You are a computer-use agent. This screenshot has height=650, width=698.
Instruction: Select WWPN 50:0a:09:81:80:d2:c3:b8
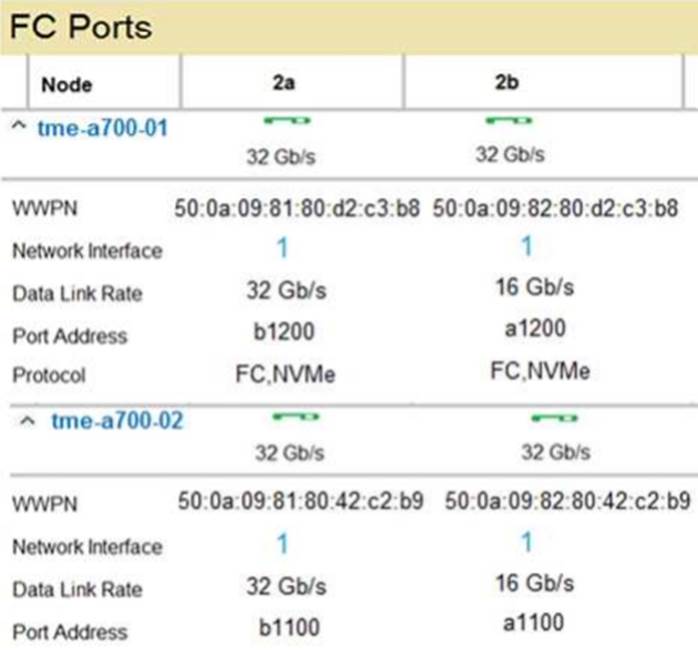[297, 210]
